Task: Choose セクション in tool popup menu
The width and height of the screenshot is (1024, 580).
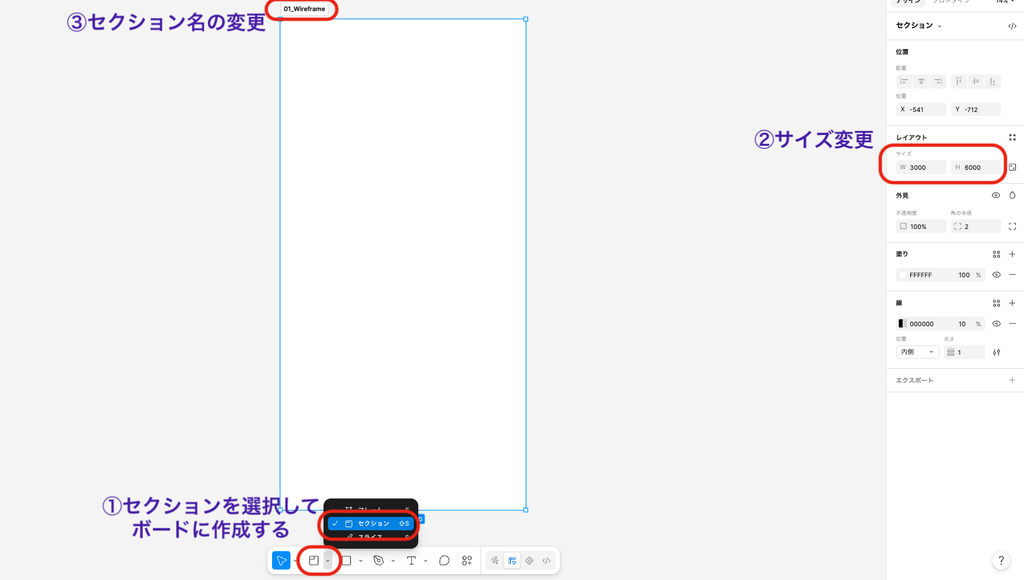Action: (x=371, y=523)
